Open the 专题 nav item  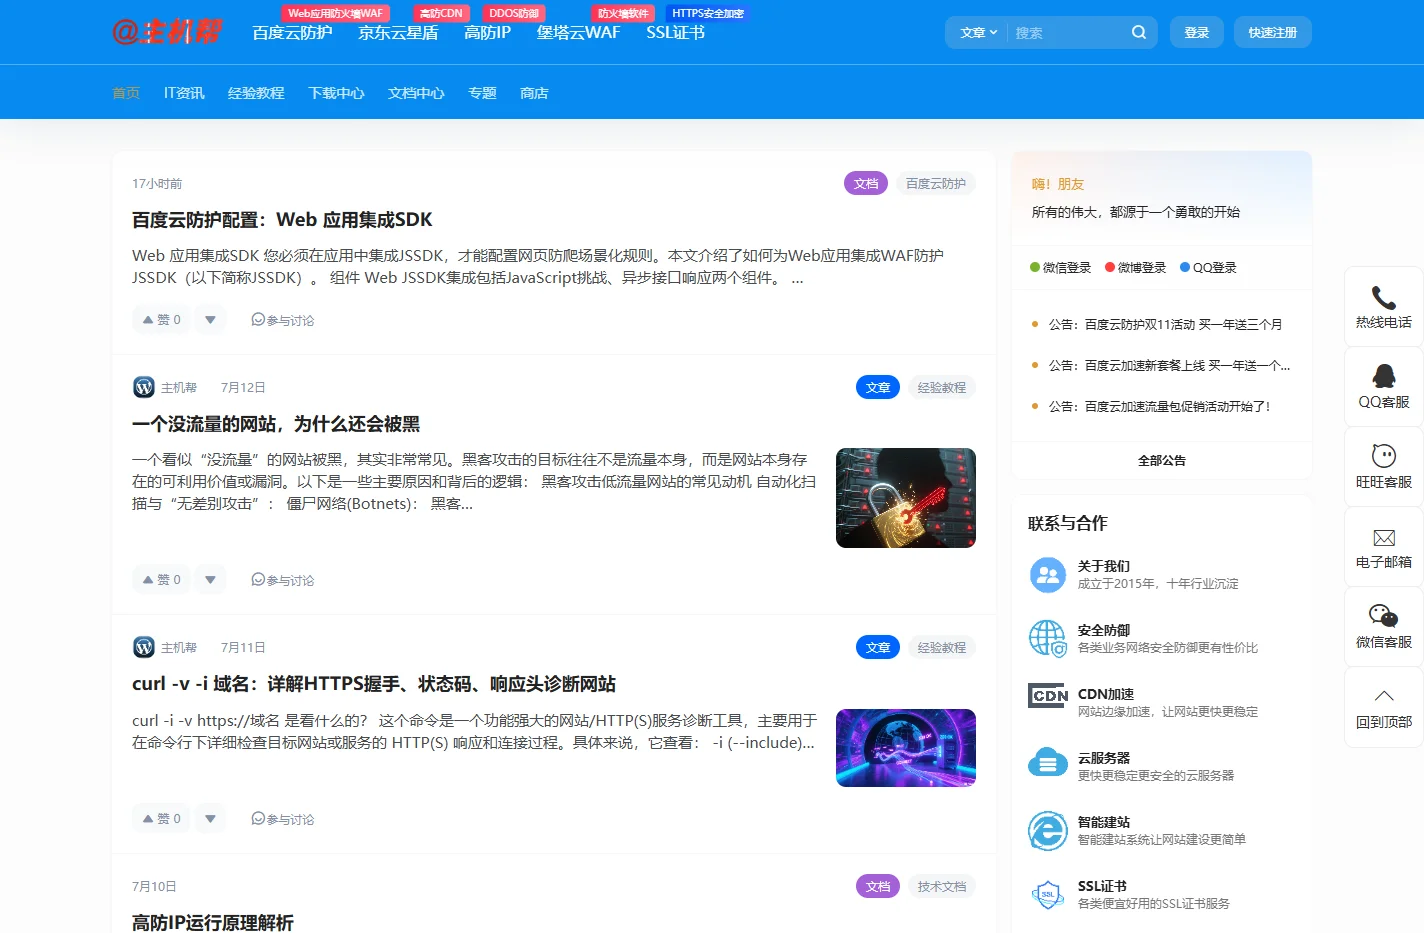[x=482, y=93]
